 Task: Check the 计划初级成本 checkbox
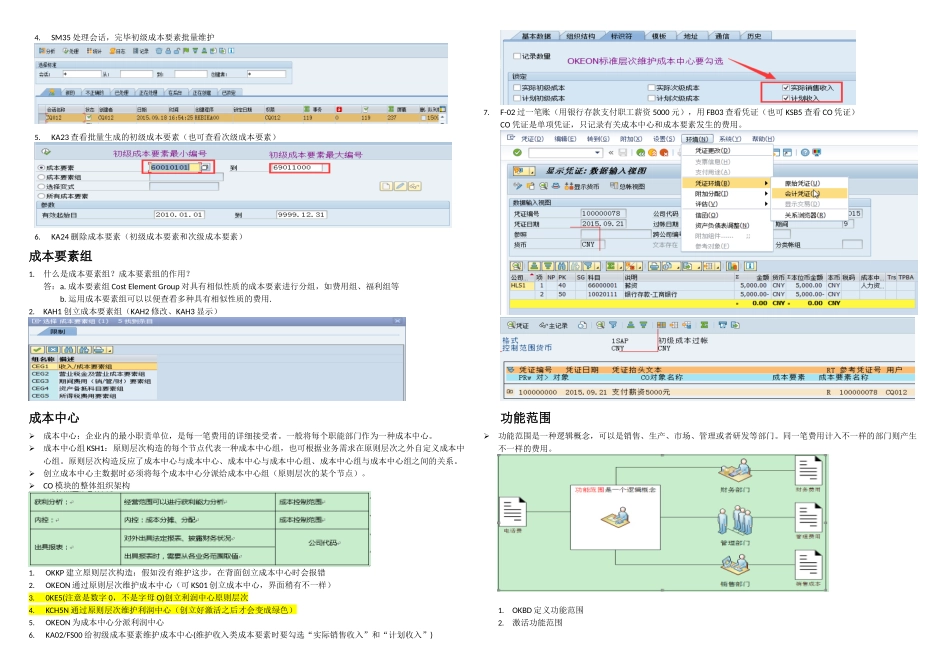tap(517, 98)
